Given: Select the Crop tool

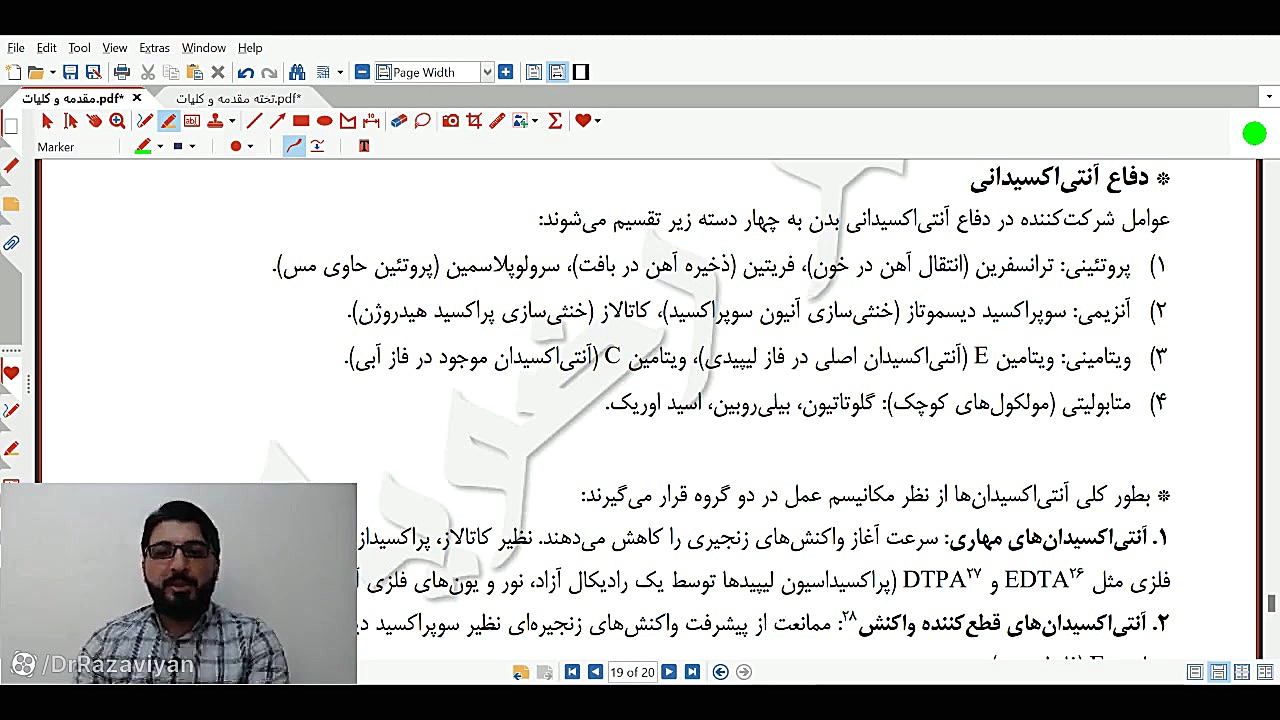Looking at the screenshot, I should [x=474, y=121].
